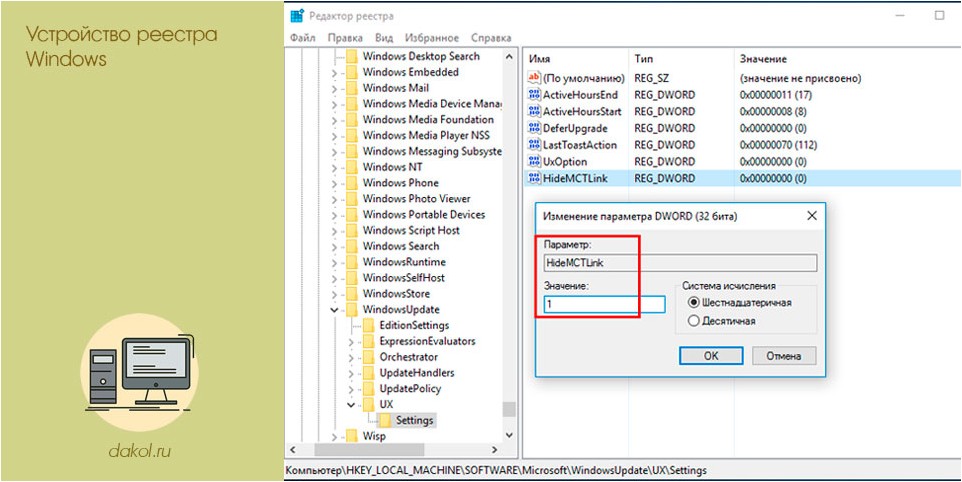Viewport: 962px width, 482px height.
Task: Click the ActiveHoursEnd DWORD icon
Action: (x=534, y=95)
